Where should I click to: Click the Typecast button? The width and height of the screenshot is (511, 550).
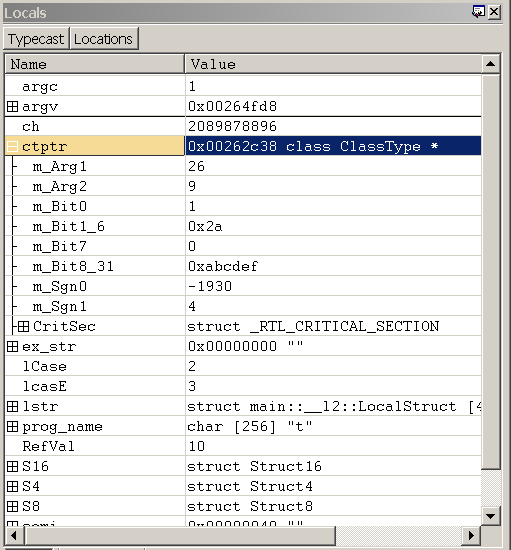point(36,39)
